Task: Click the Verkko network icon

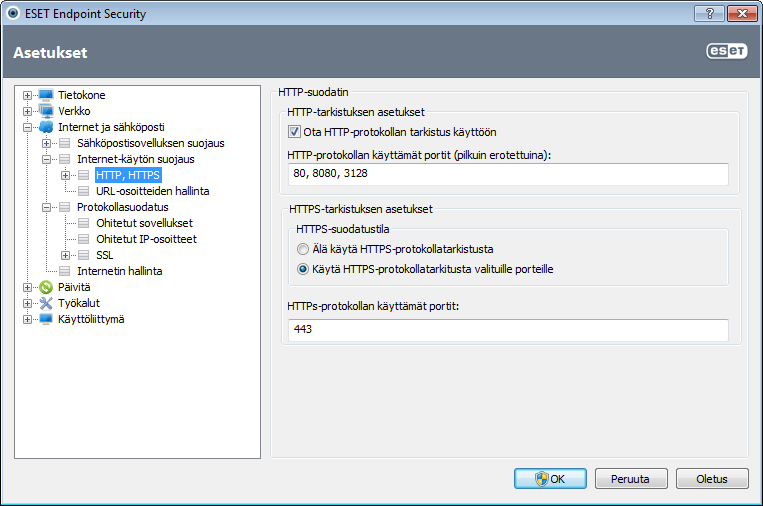Action: (46, 111)
